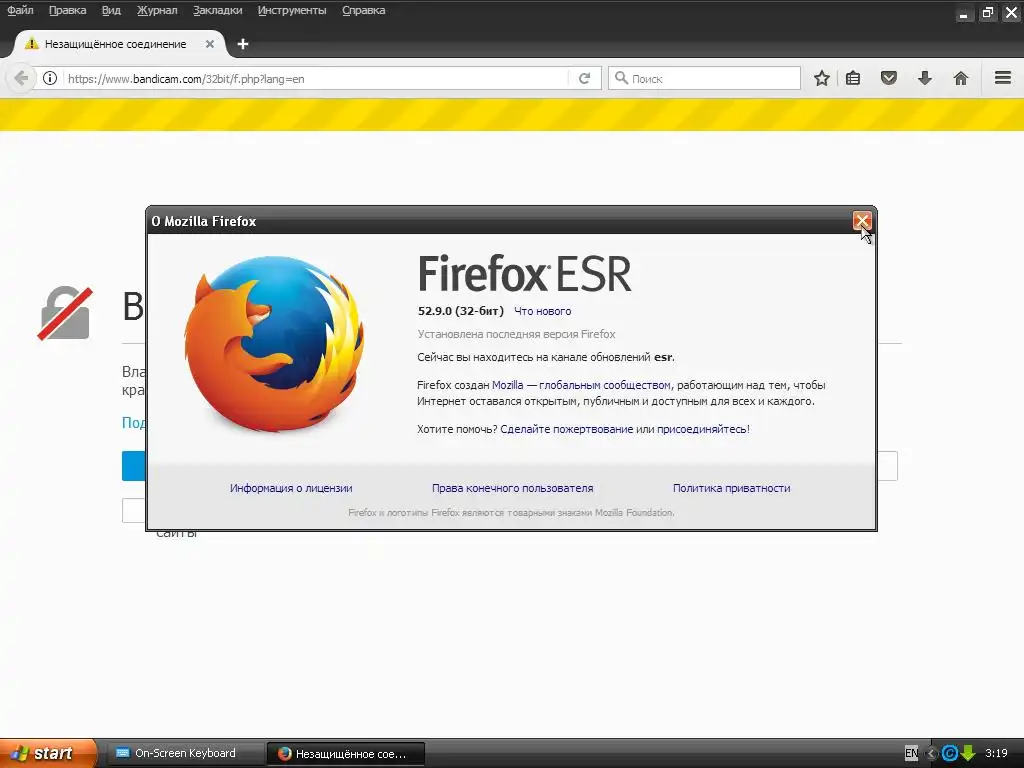Click the version text 52.9.0 (32-бит)
The width and height of the screenshot is (1024, 768).
(461, 311)
